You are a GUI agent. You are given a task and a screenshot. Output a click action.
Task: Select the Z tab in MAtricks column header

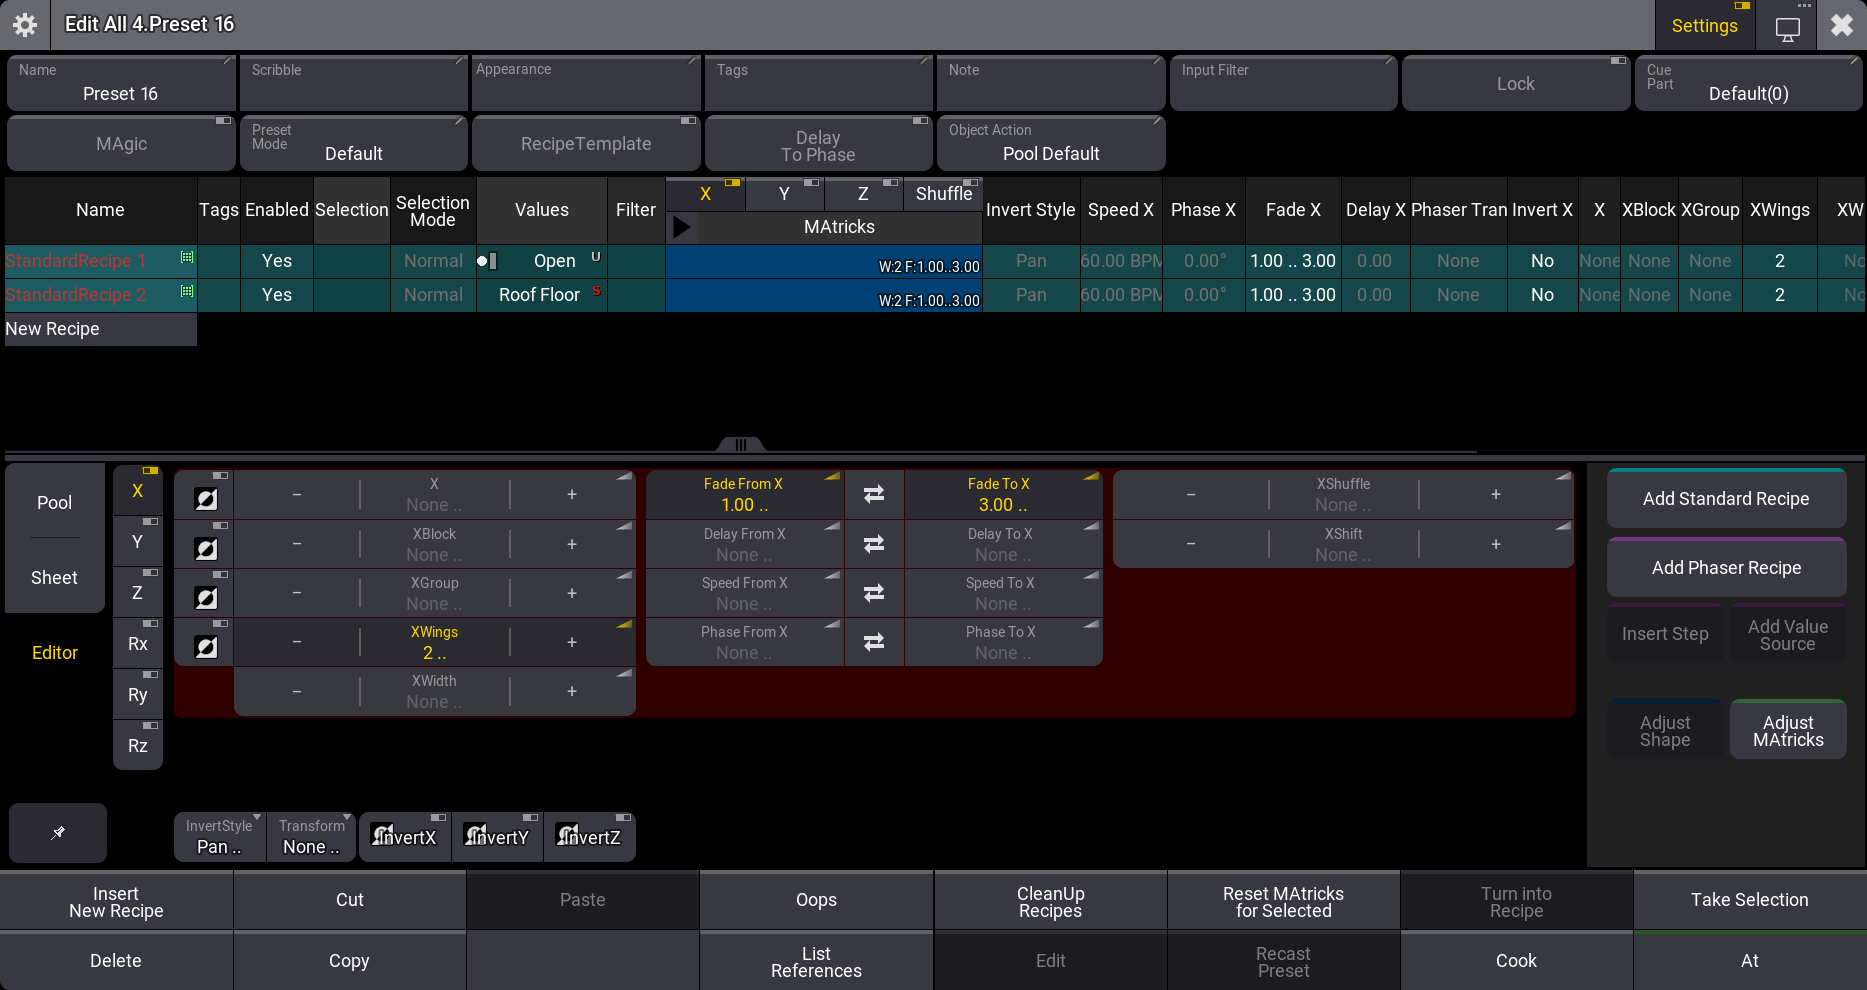(862, 194)
